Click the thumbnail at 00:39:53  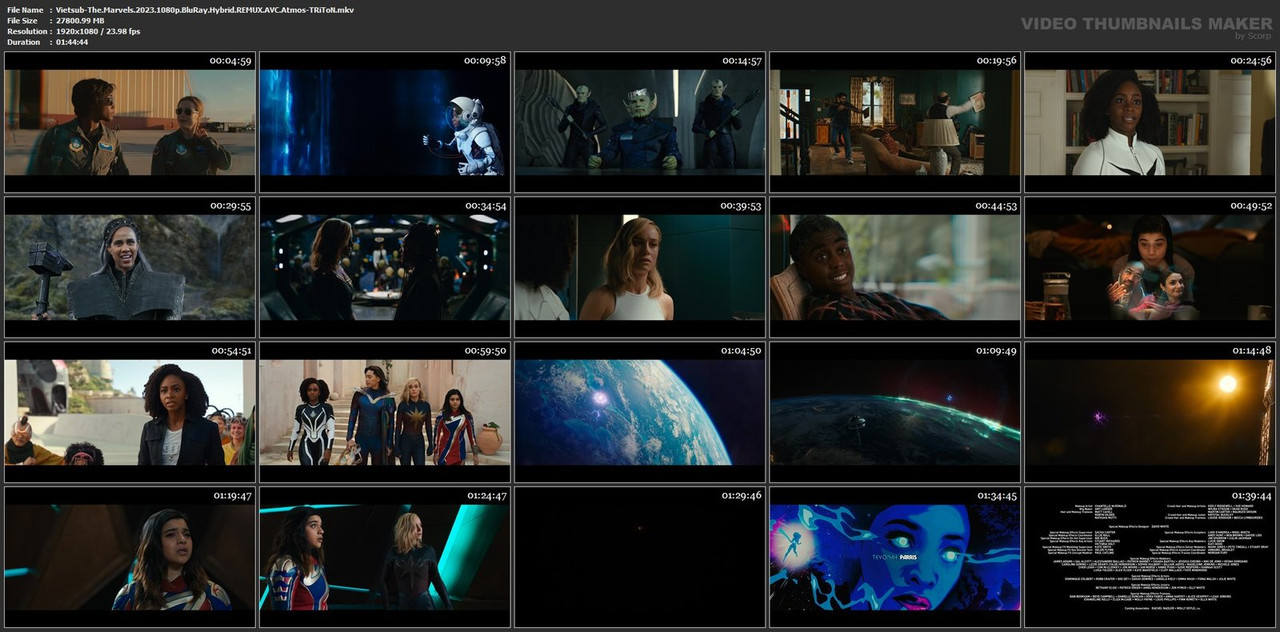tap(640, 267)
